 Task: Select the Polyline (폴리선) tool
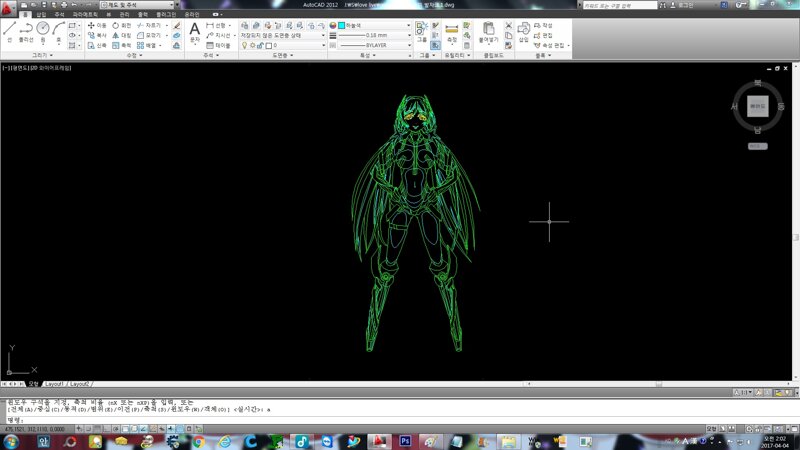(26, 32)
